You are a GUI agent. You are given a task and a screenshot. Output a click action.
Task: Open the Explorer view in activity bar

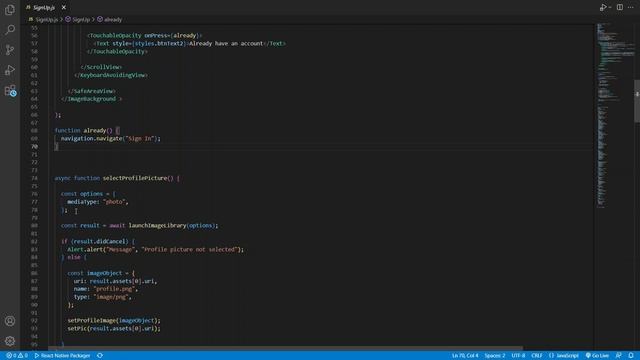tap(10, 9)
